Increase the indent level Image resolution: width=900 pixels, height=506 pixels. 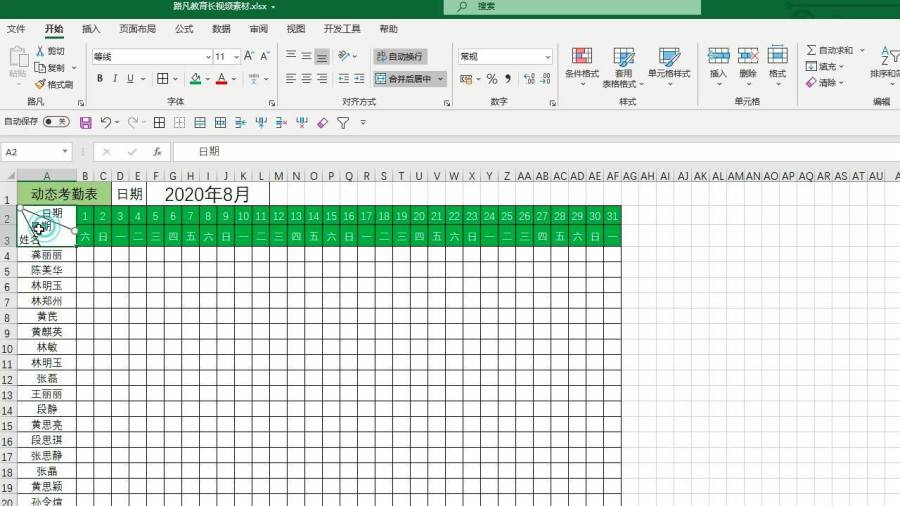(x=359, y=78)
